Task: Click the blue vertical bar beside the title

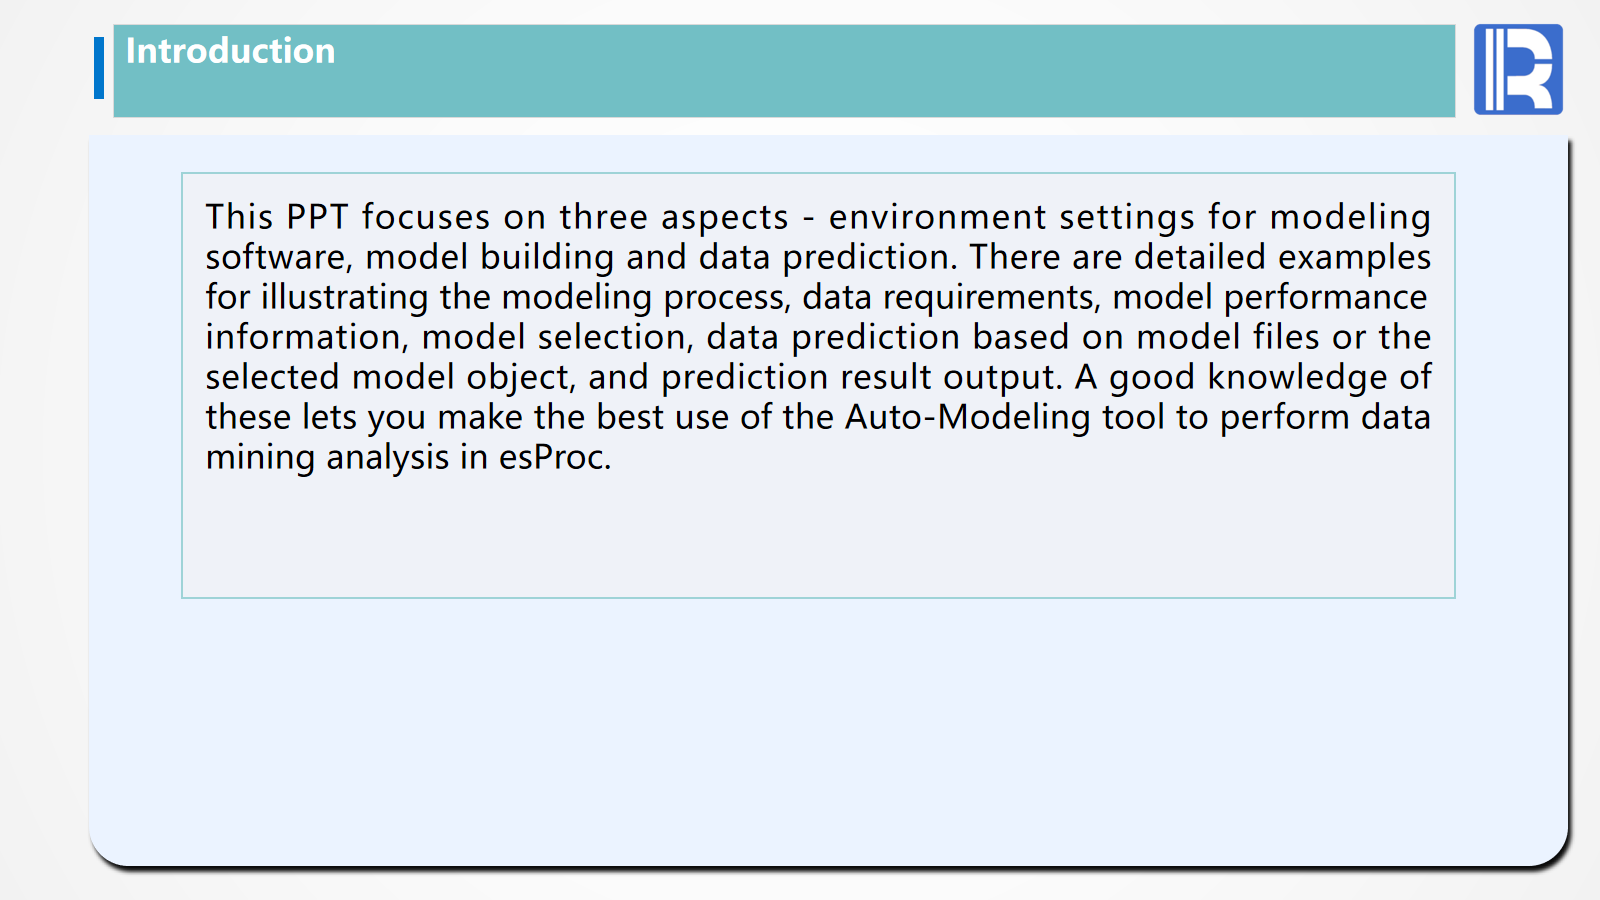Action: tap(99, 68)
